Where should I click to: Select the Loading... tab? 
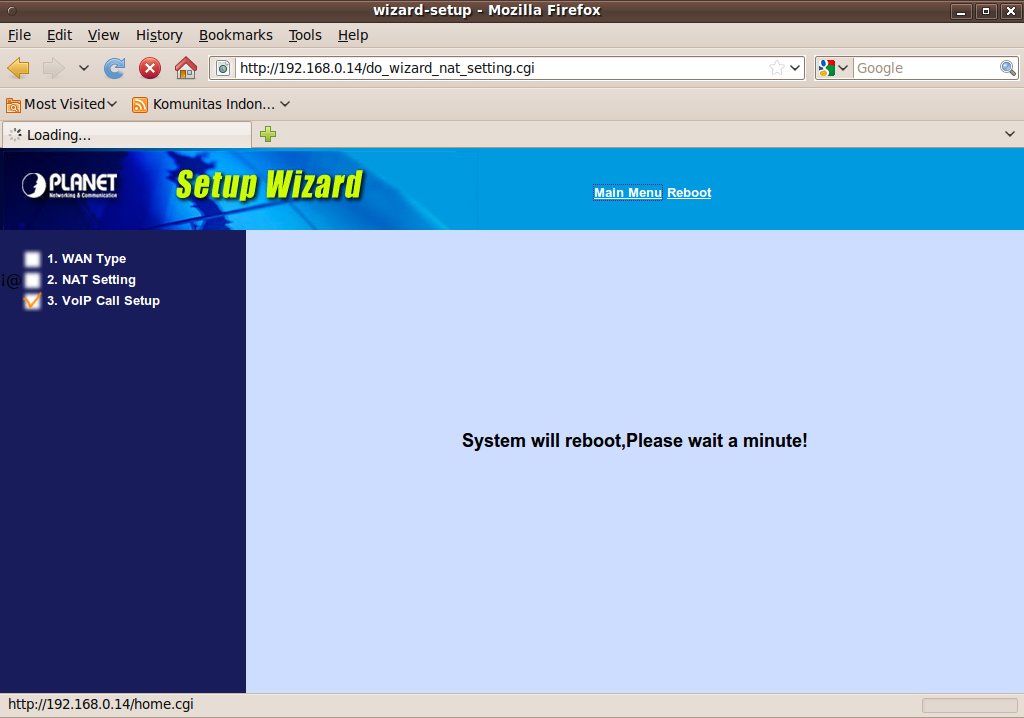[x=127, y=135]
